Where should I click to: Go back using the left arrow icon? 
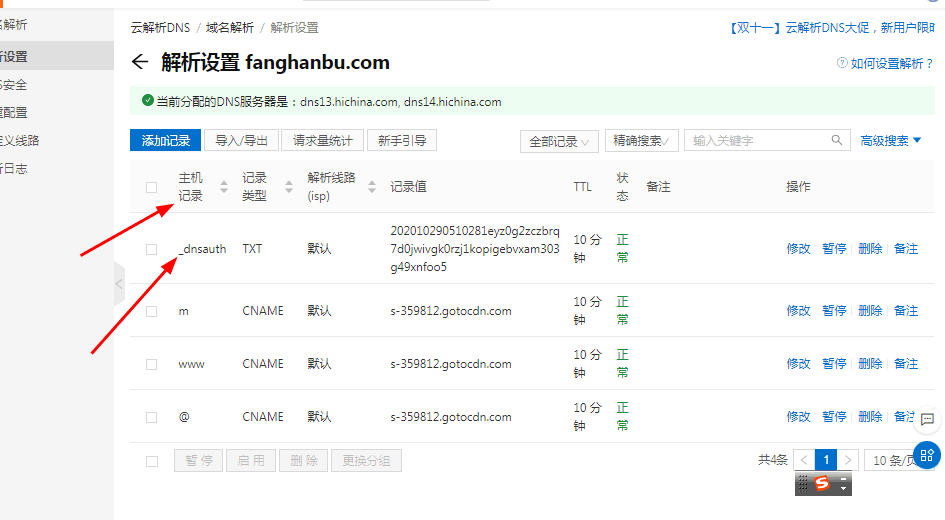pos(140,61)
